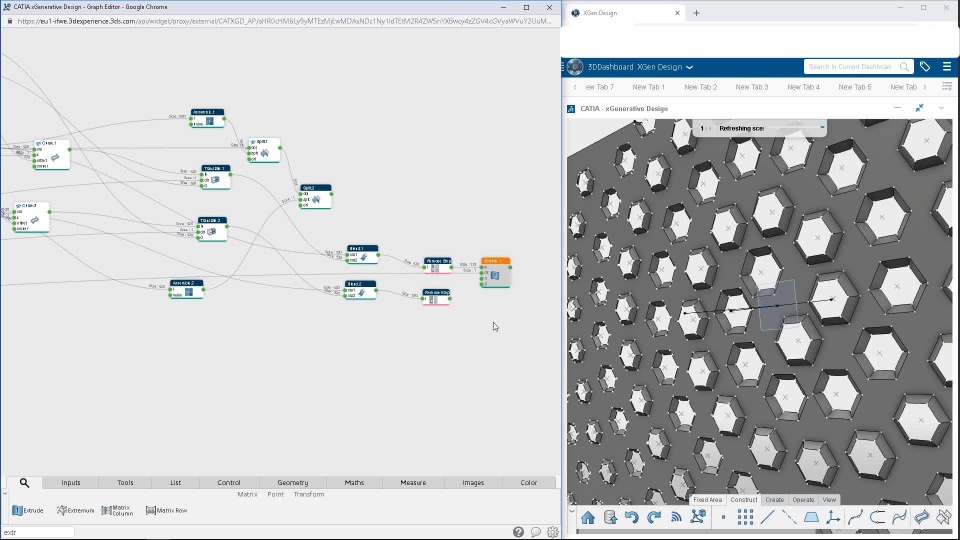Viewport: 960px width, 540px height.
Task: Open the CATIA widget chevron menu
Action: (941, 108)
